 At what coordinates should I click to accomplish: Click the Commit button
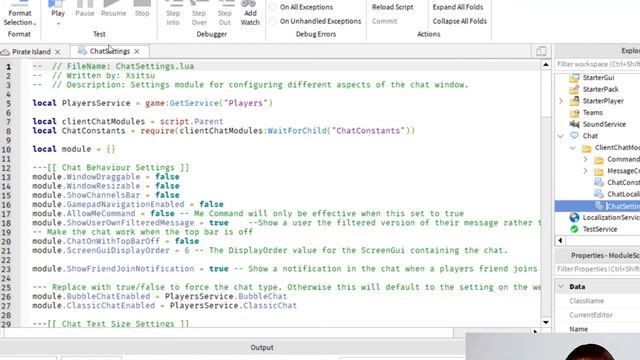[x=384, y=21]
